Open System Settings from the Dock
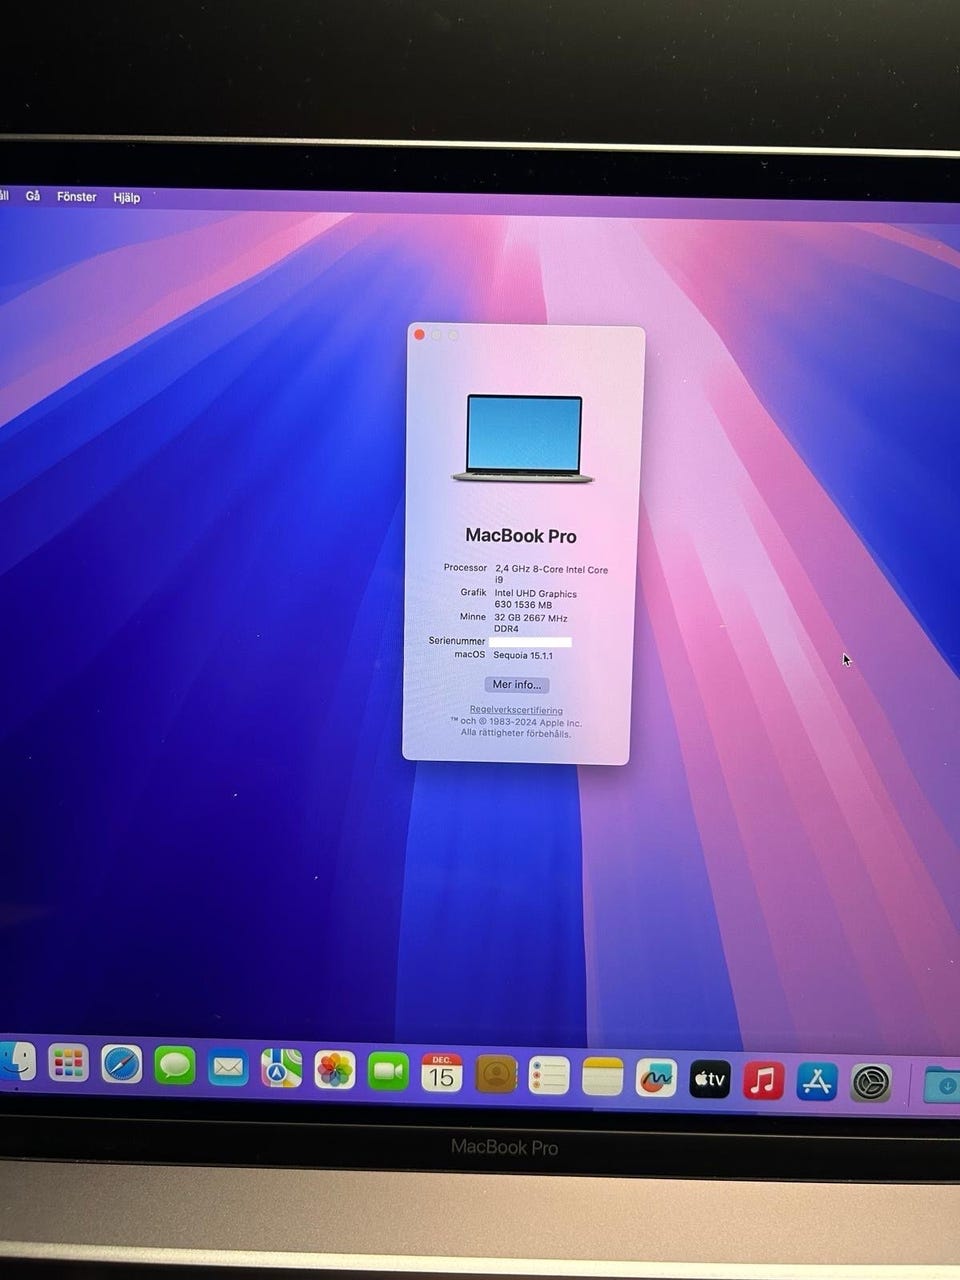The width and height of the screenshot is (960, 1280). (871, 1083)
